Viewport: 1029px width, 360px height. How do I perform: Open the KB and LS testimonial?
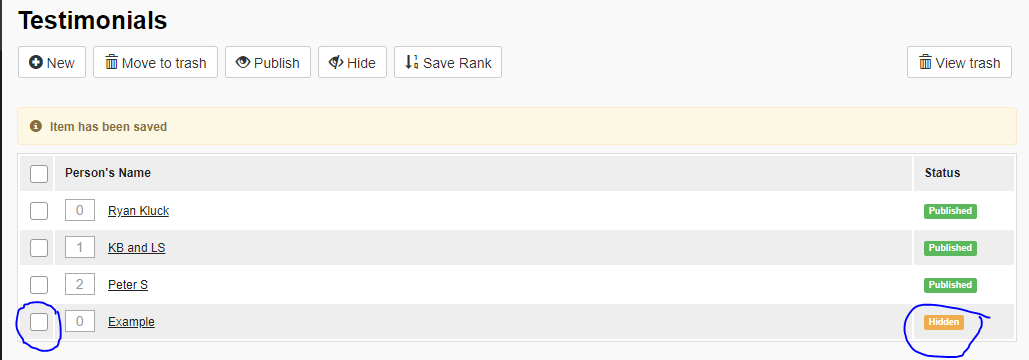[x=136, y=248]
